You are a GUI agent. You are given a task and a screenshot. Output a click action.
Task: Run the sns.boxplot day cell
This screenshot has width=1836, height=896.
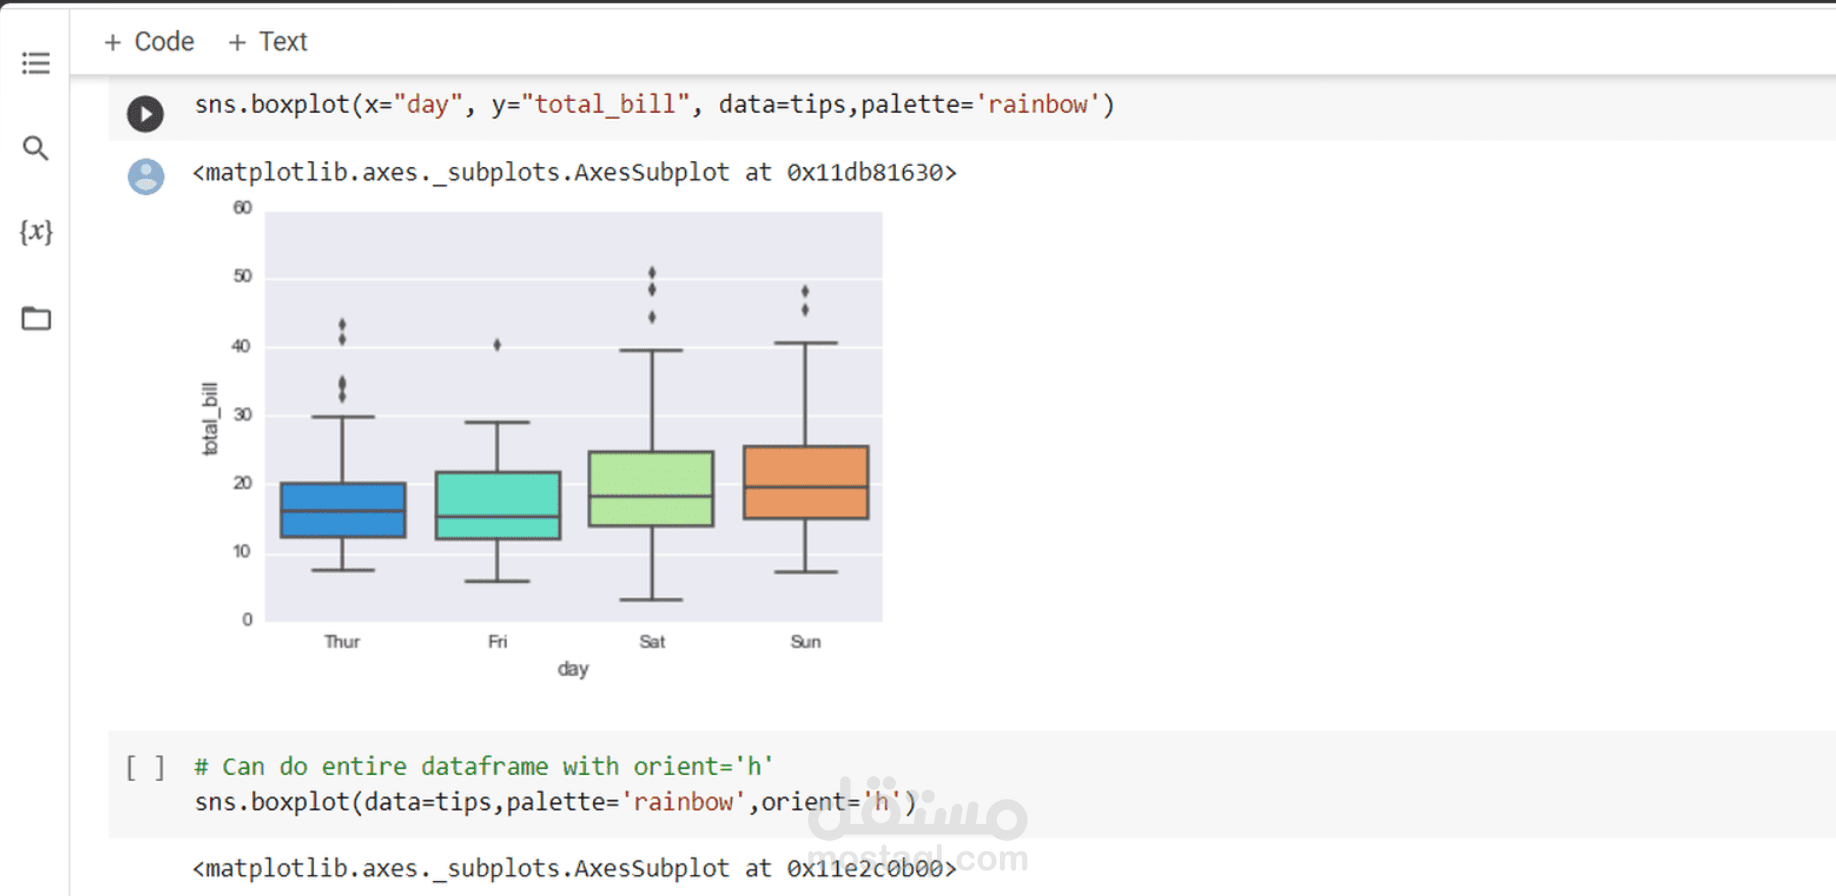click(145, 113)
